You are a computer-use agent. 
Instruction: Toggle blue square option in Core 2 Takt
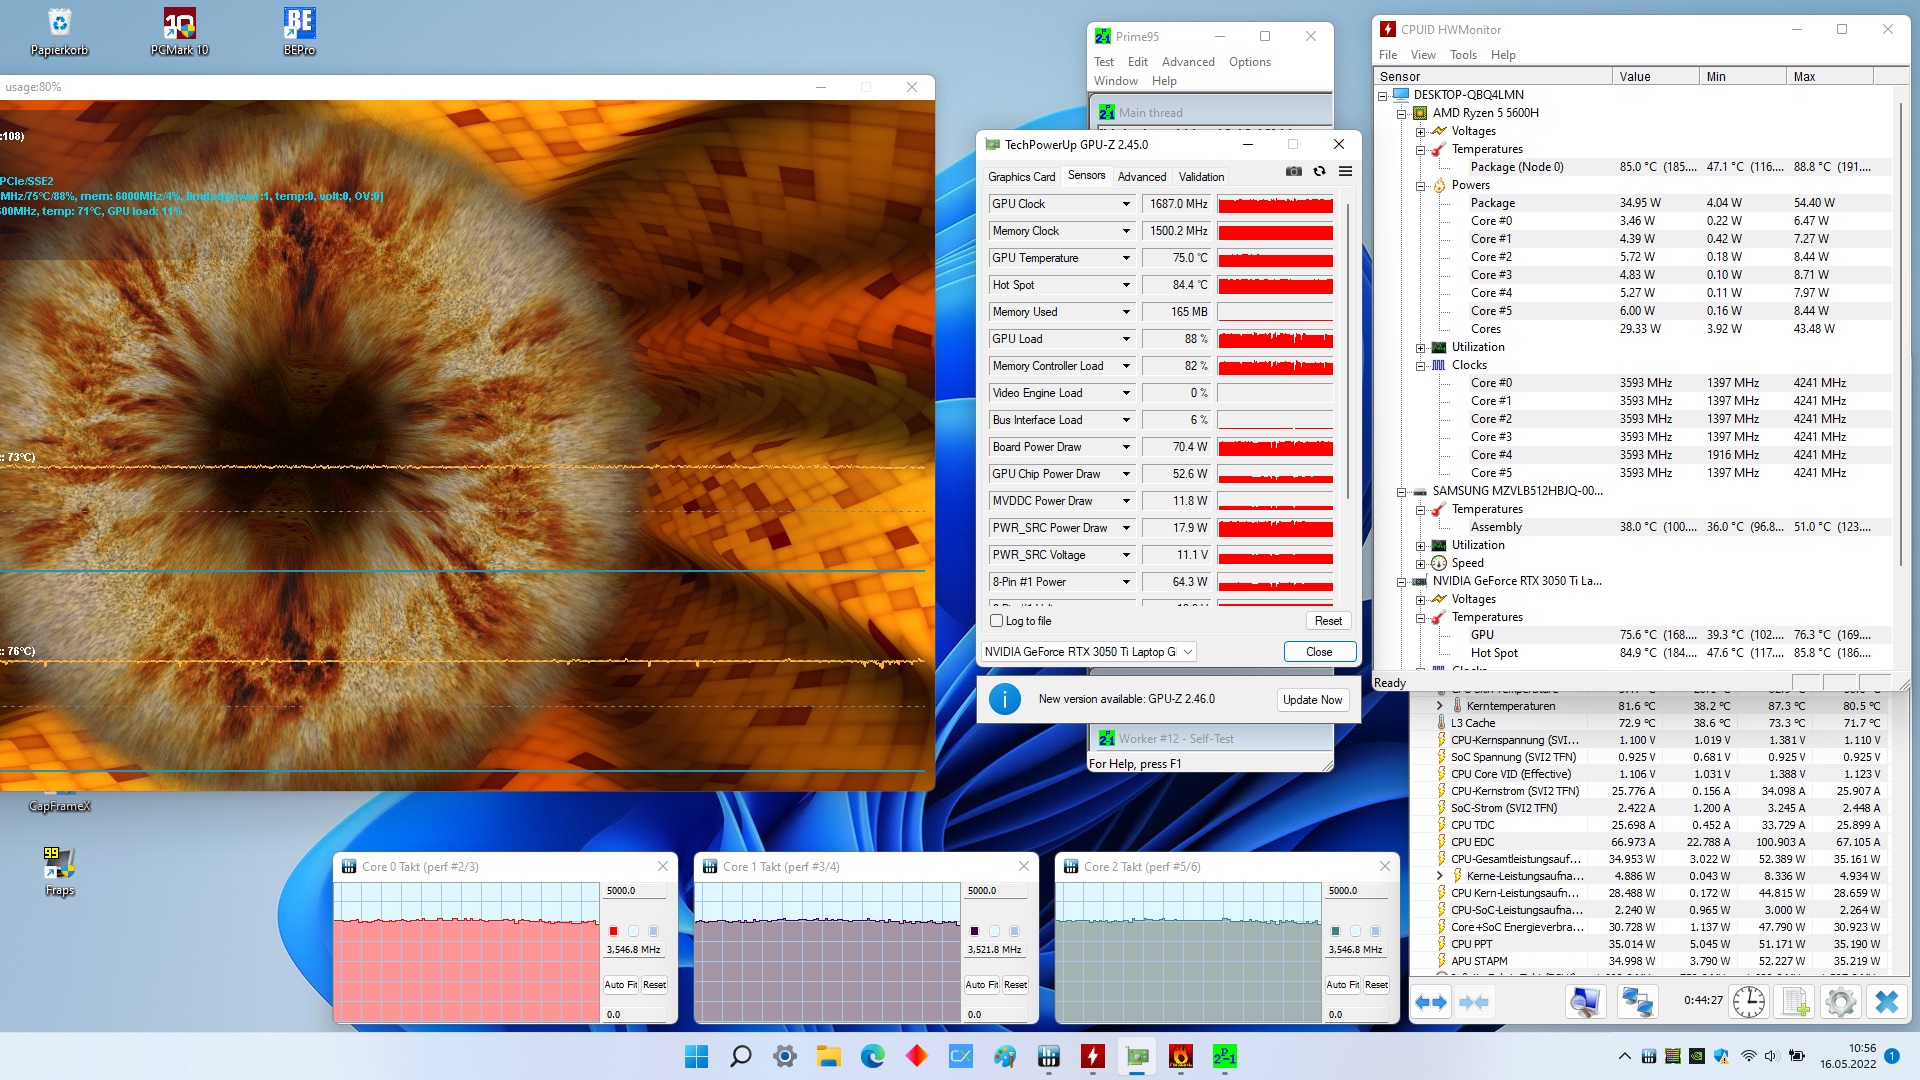(x=1375, y=931)
